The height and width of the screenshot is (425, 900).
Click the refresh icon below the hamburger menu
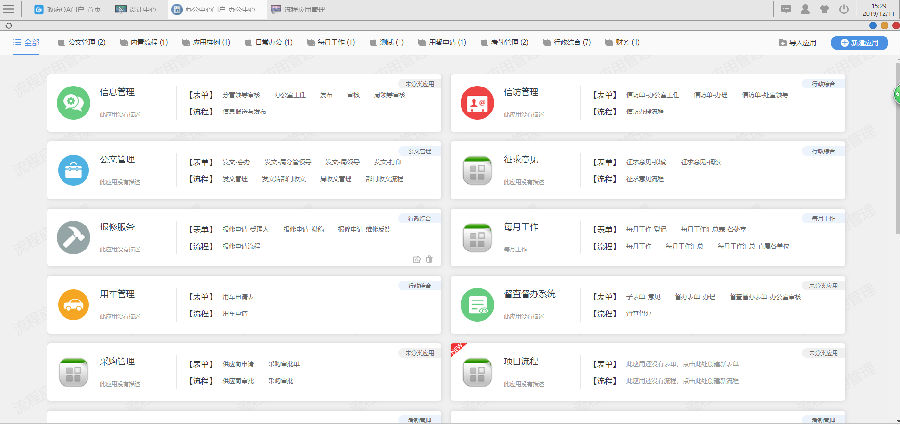click(9, 26)
